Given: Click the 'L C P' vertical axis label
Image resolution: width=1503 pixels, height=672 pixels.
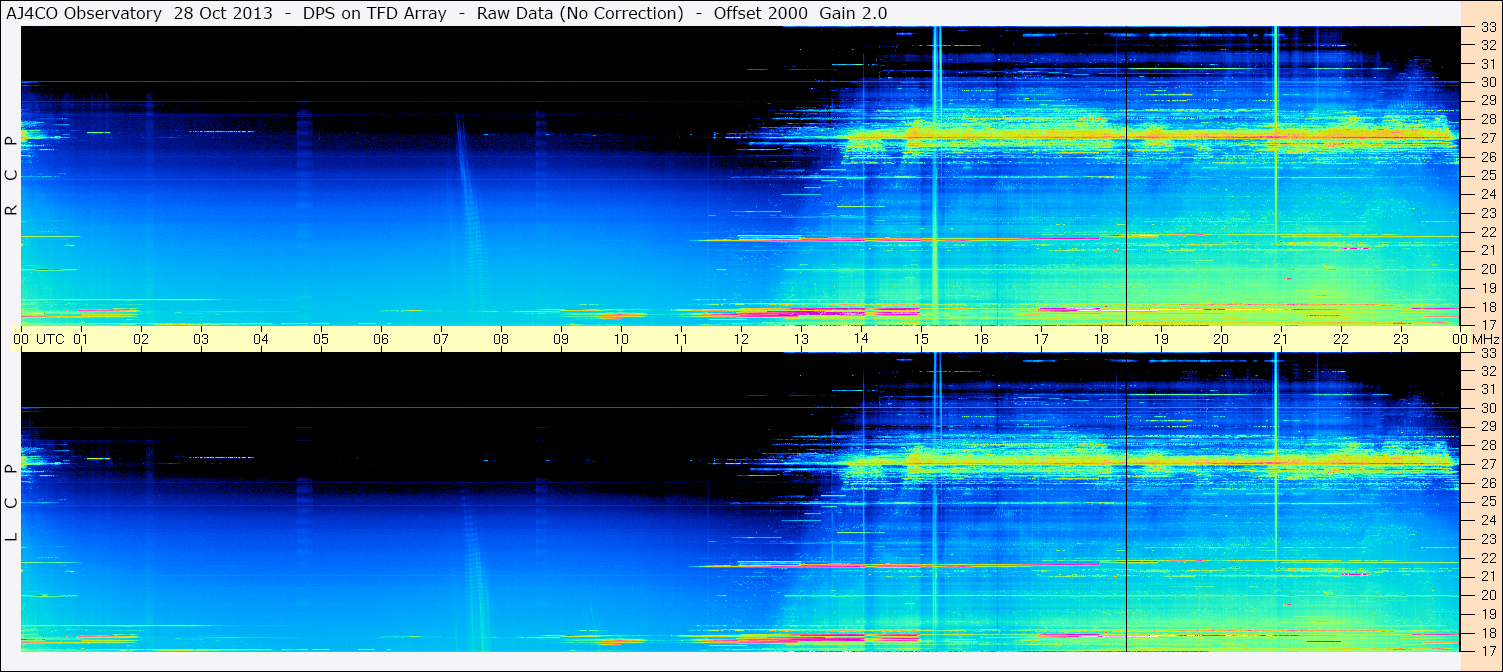Looking at the screenshot, I should 12,503.
